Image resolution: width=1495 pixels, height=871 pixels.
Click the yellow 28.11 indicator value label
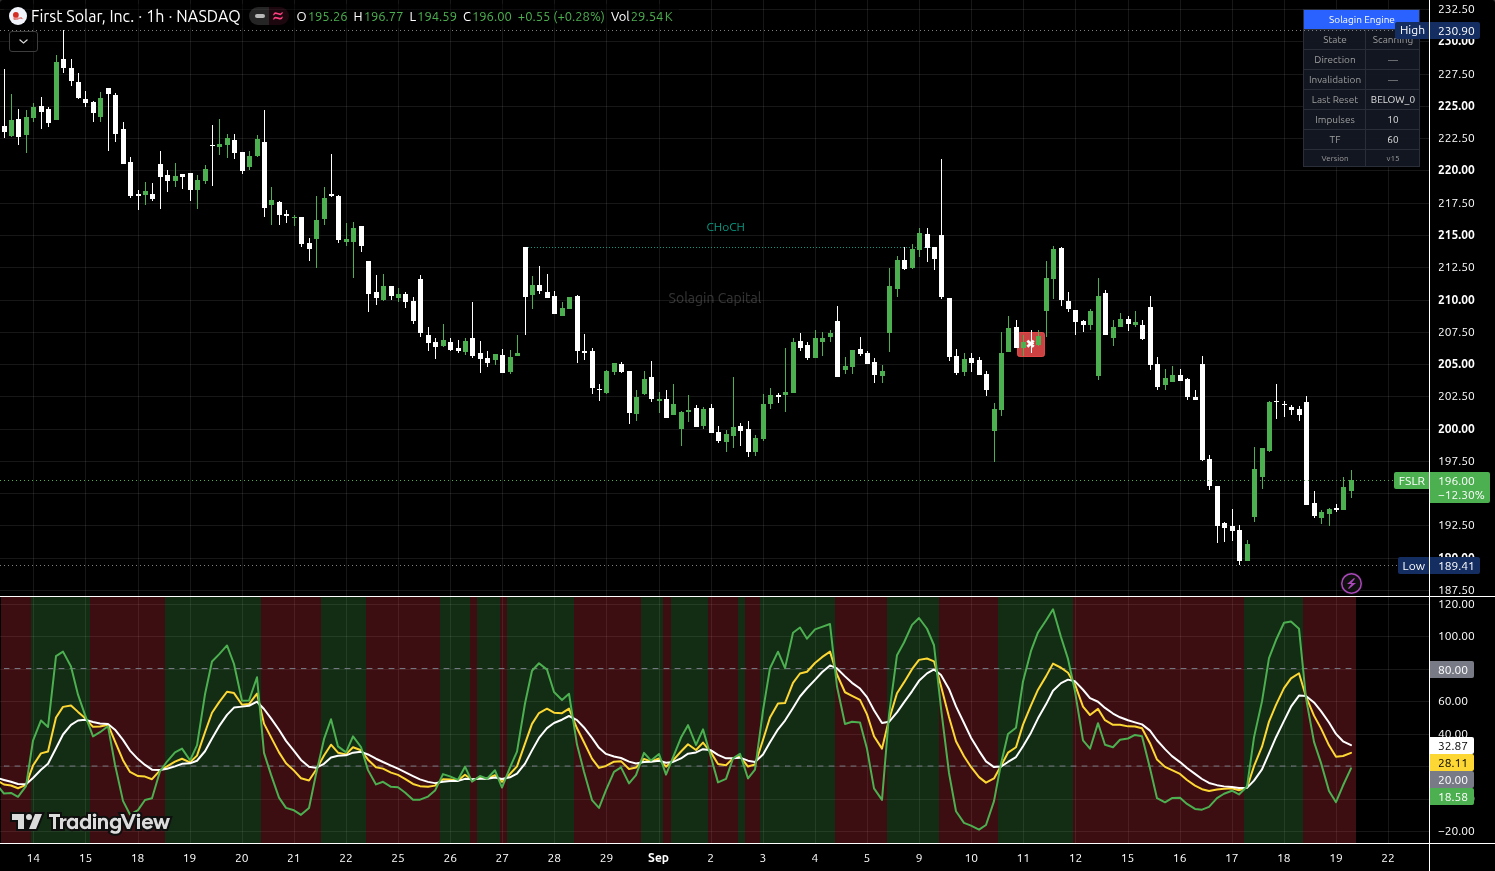pyautogui.click(x=1452, y=763)
